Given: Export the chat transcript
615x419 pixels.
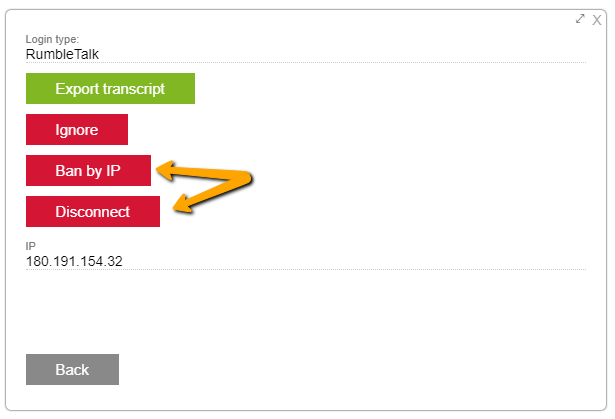Looking at the screenshot, I should coord(110,88).
